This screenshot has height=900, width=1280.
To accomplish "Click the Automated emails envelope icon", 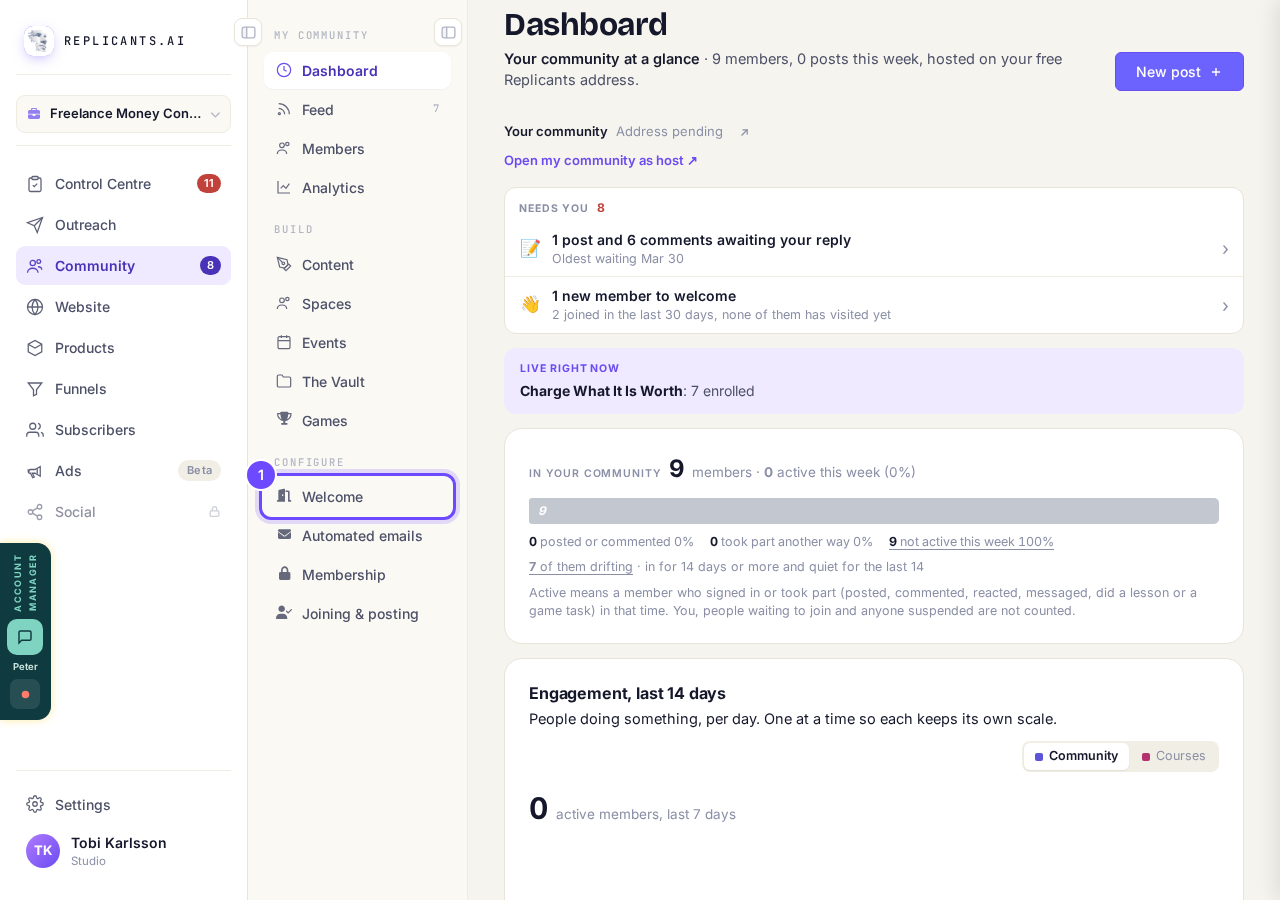I will tap(284, 535).
